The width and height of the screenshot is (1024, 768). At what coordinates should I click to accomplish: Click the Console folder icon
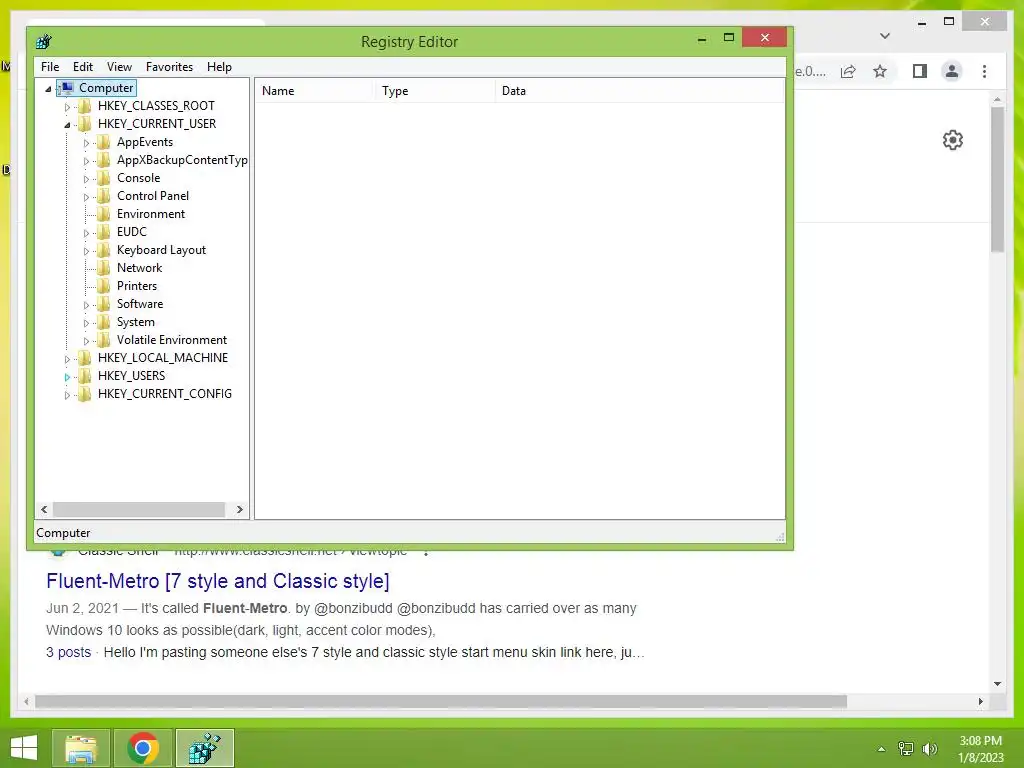pos(103,178)
